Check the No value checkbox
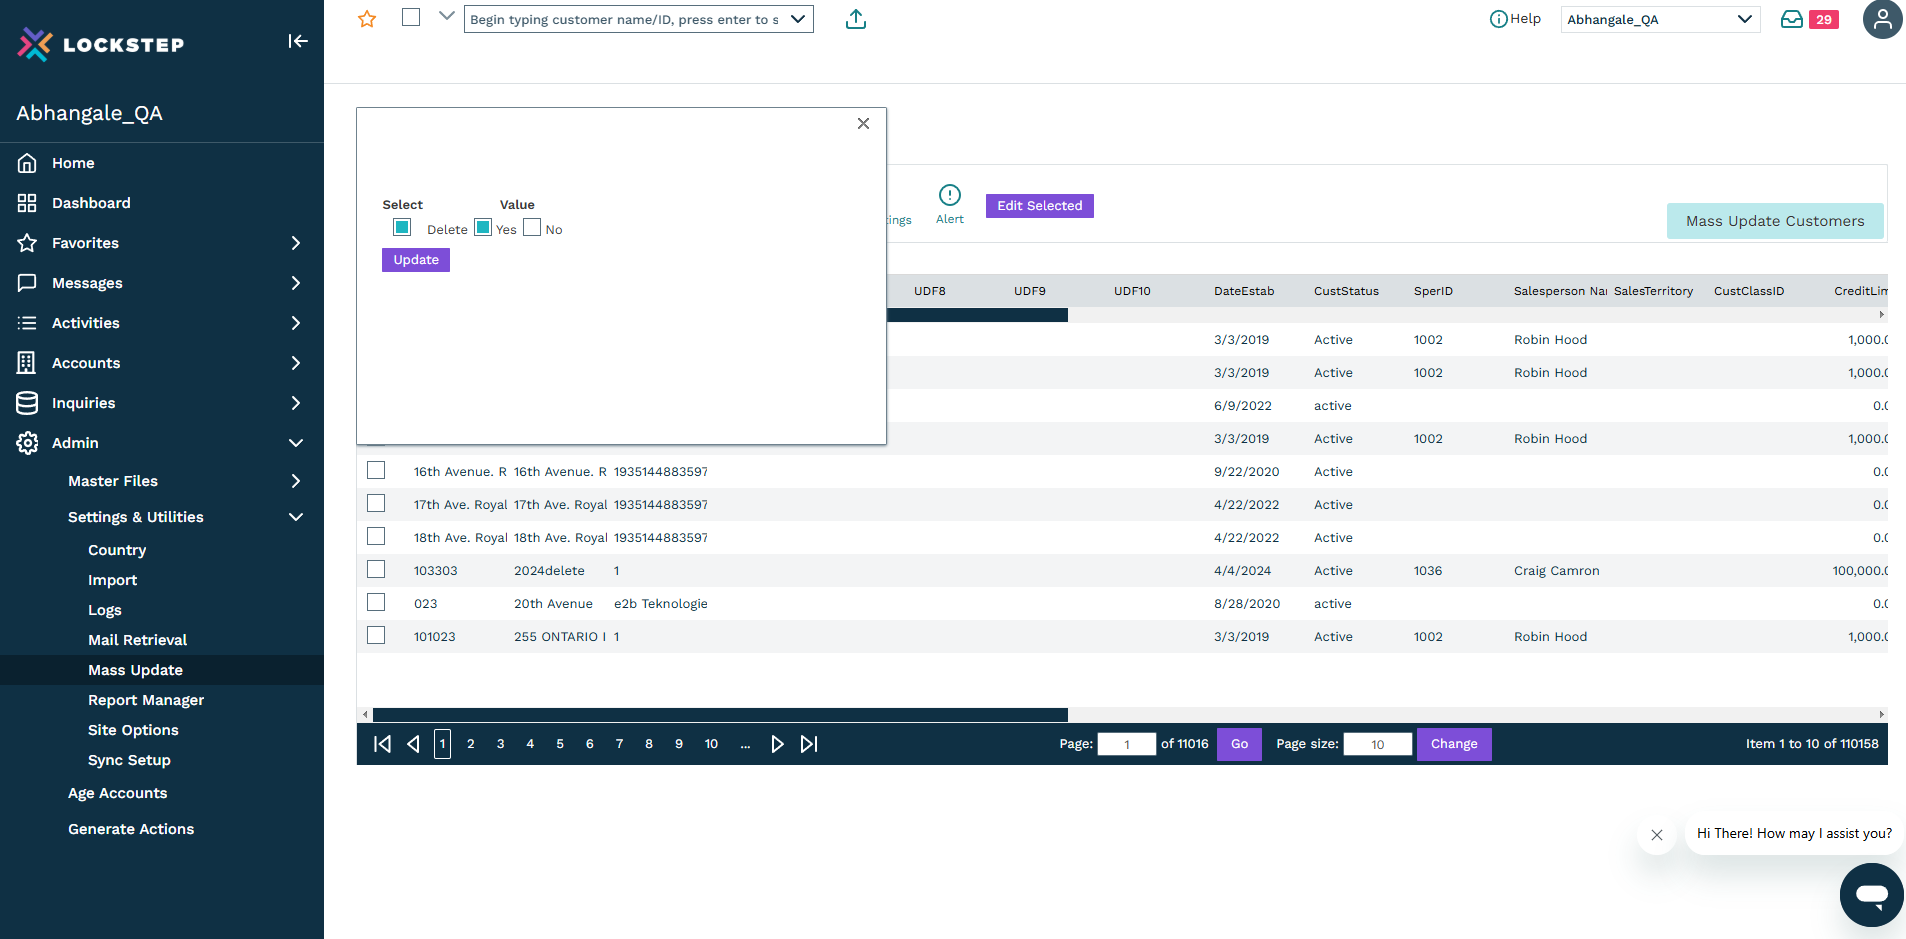Screen dimensions: 1906x939 [x=532, y=228]
